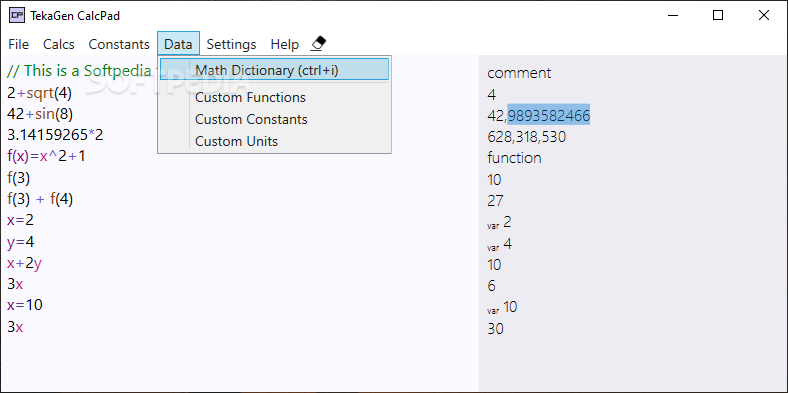The image size is (788, 393).
Task: Minimize the CalcPad window
Action: (x=672, y=16)
